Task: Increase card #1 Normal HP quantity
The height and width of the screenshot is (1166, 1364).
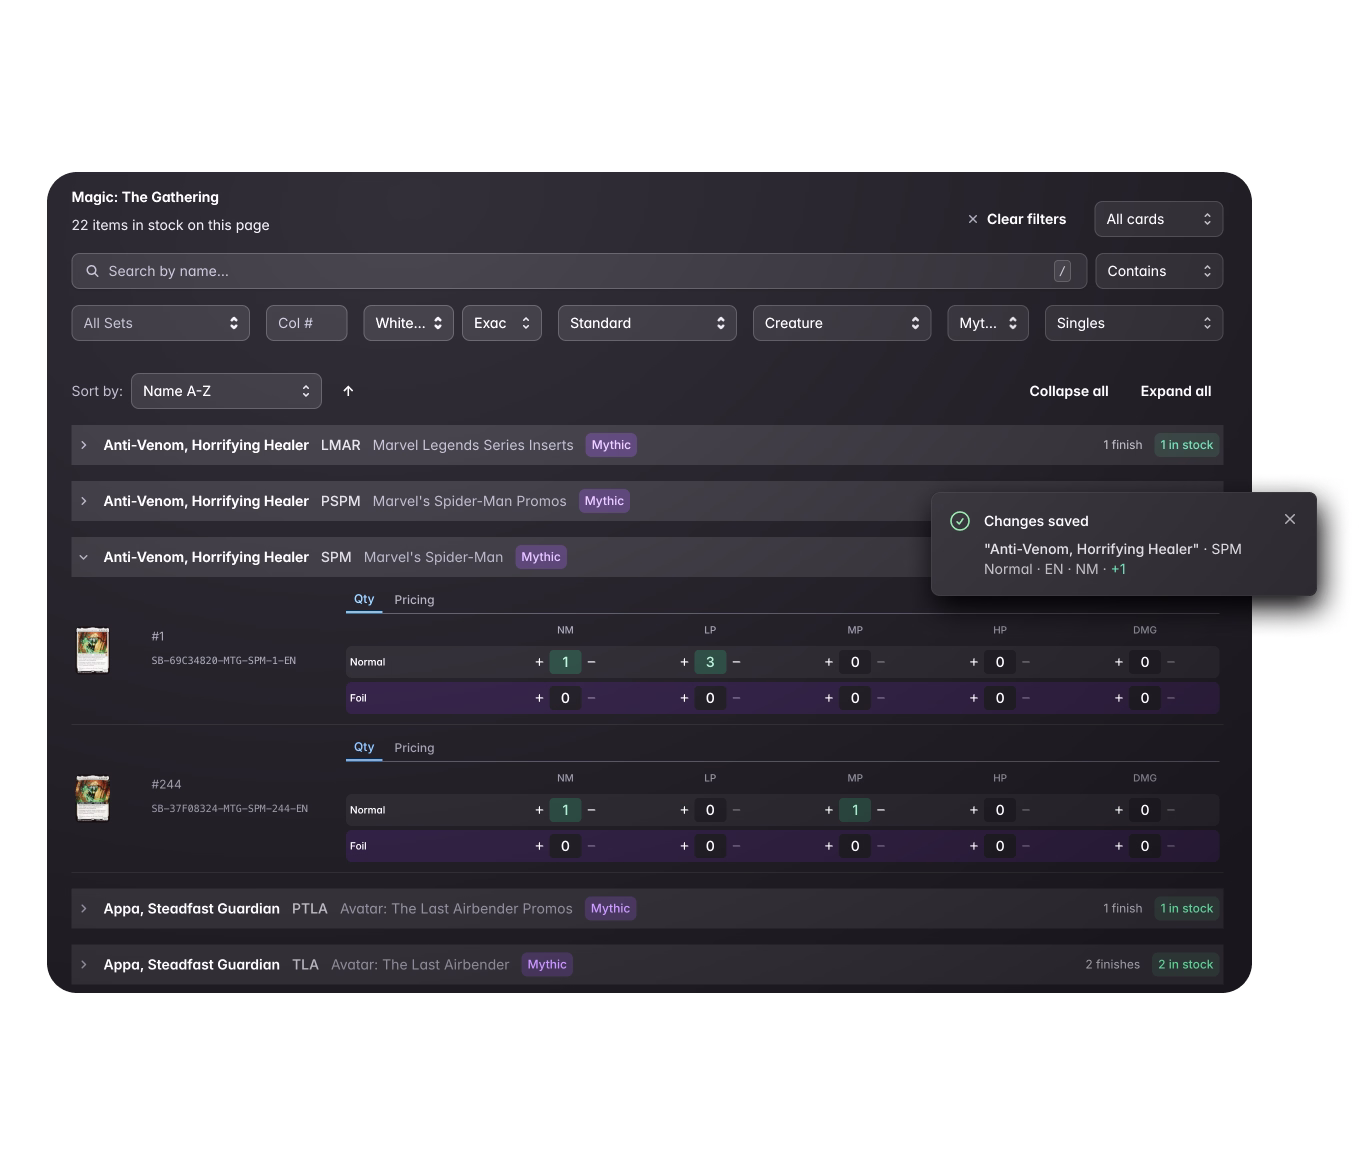Action: point(974,662)
